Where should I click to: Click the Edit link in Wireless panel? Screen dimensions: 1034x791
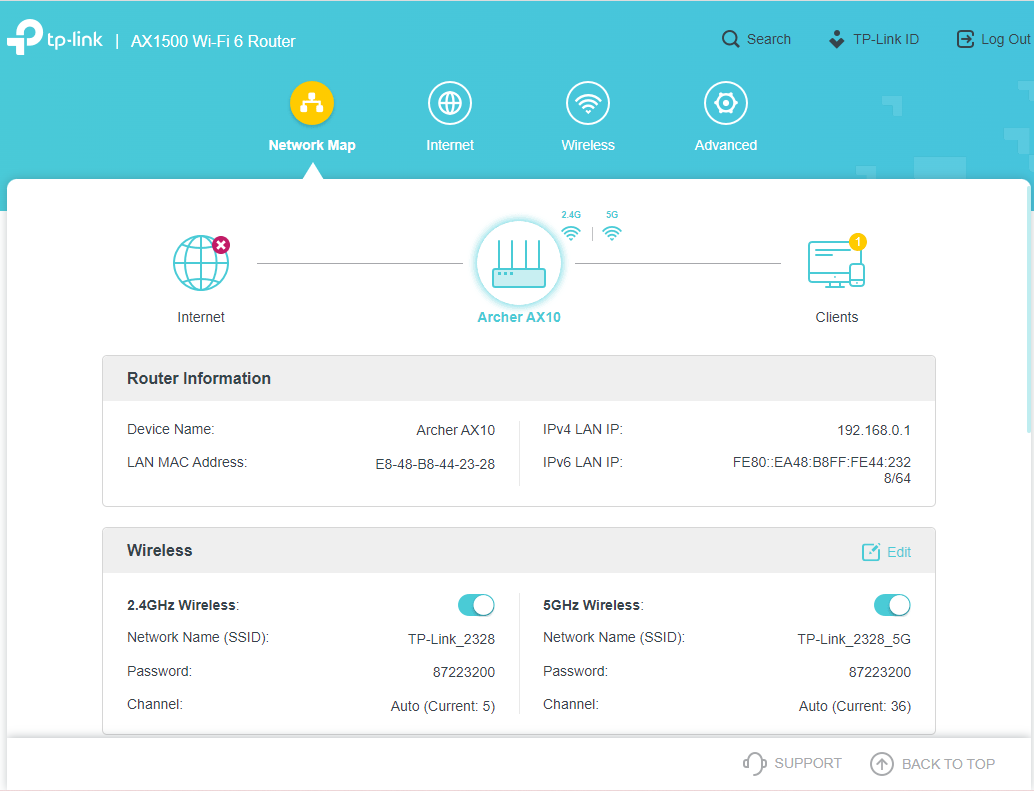899,552
